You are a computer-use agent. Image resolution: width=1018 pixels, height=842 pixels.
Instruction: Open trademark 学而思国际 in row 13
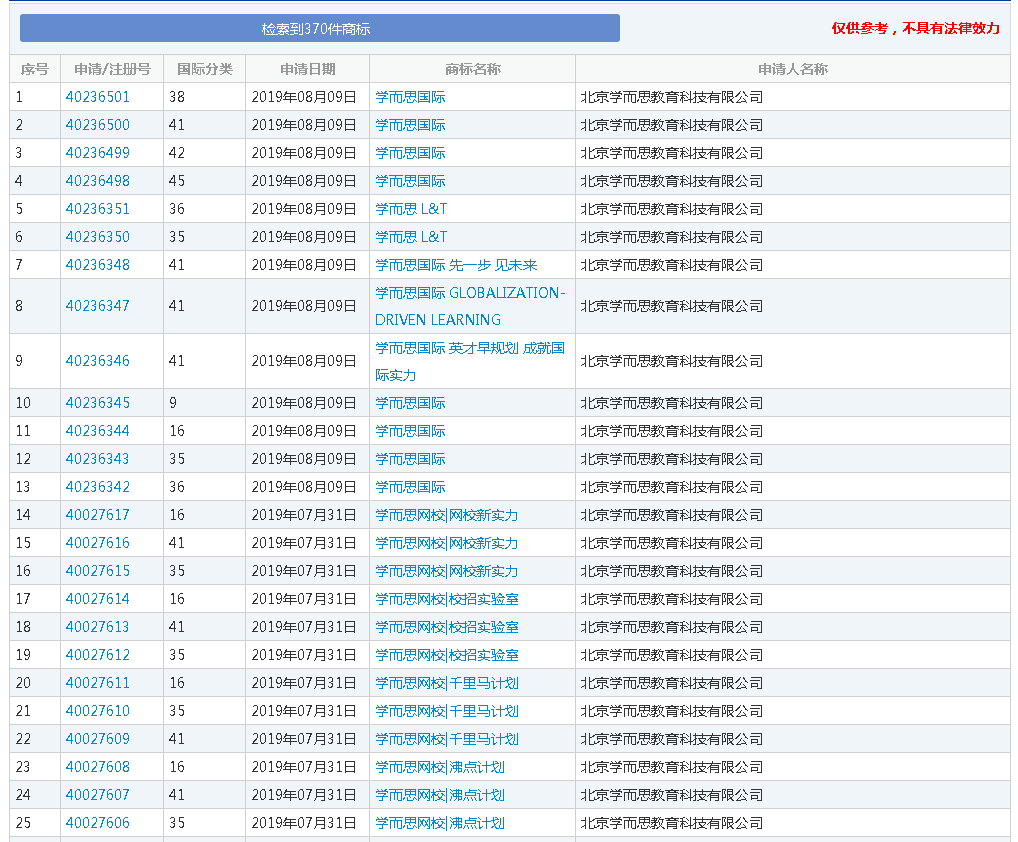coord(410,486)
